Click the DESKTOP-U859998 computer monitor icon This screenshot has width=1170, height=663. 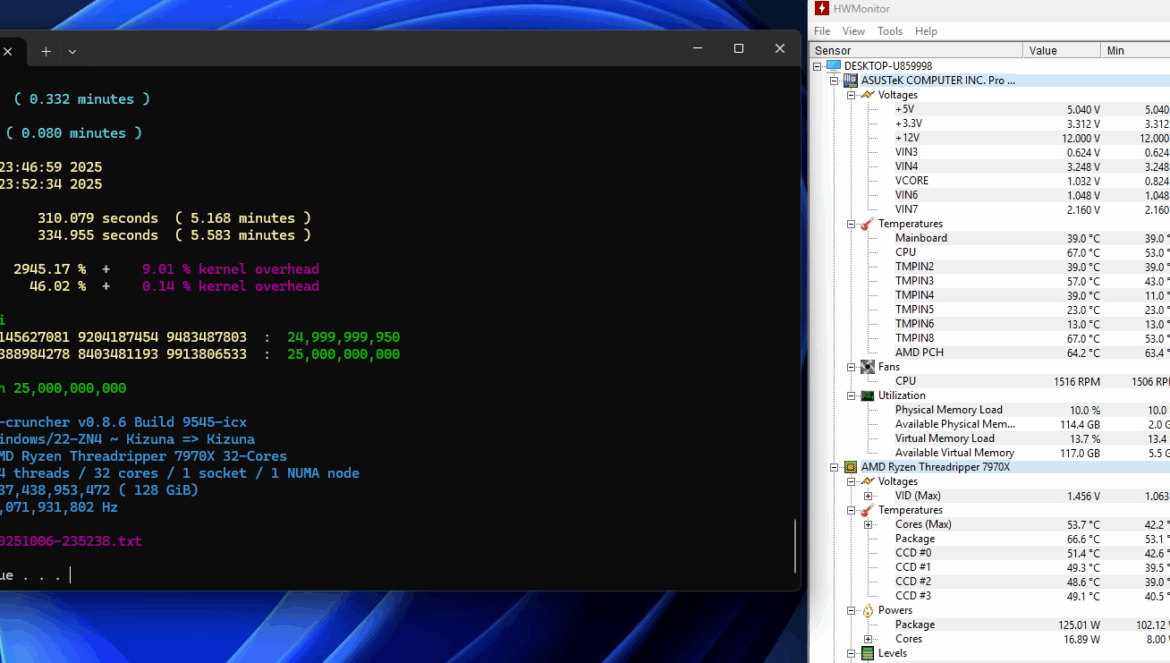tap(834, 66)
